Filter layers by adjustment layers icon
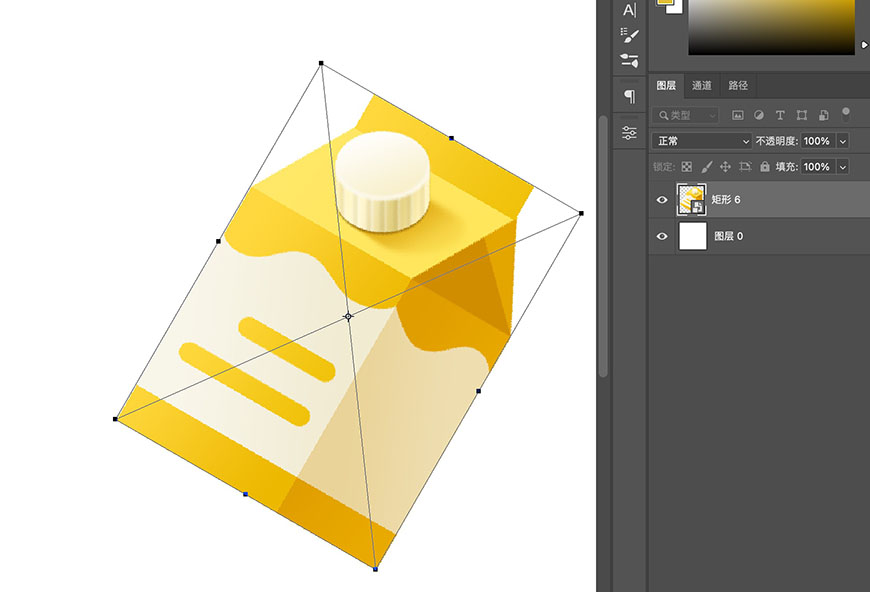 click(758, 115)
